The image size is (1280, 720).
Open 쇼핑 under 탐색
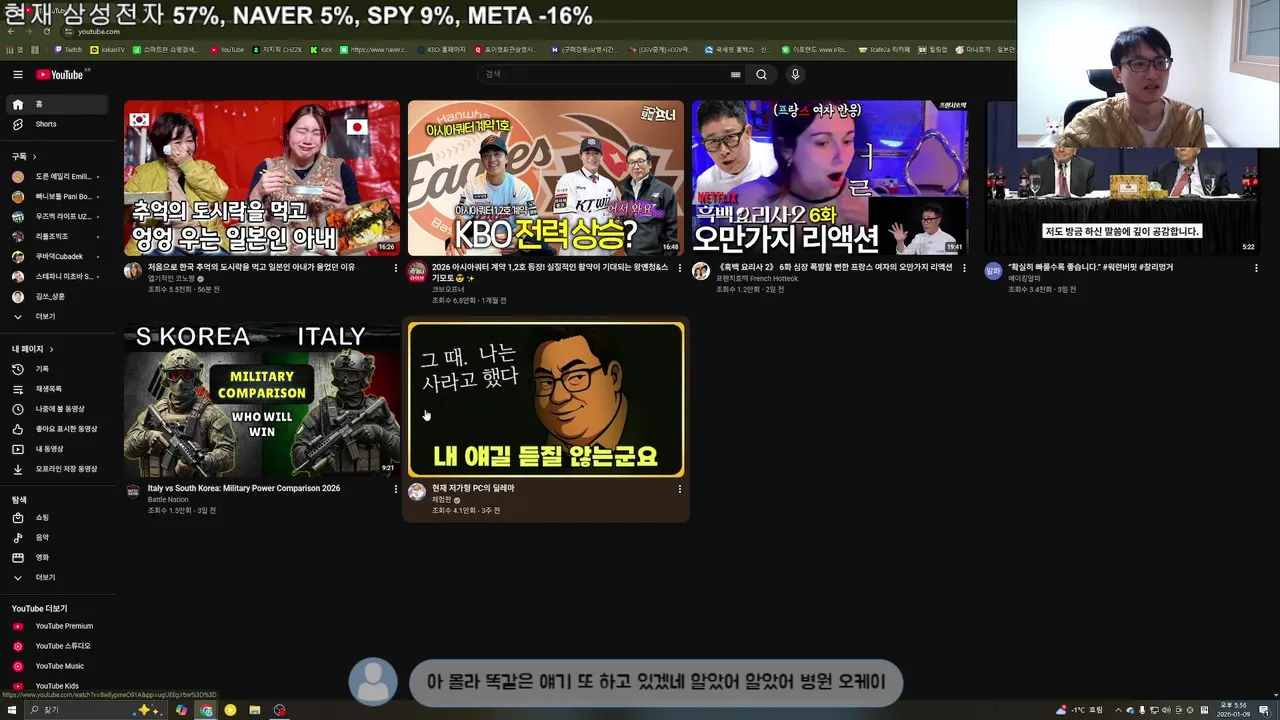58,518
